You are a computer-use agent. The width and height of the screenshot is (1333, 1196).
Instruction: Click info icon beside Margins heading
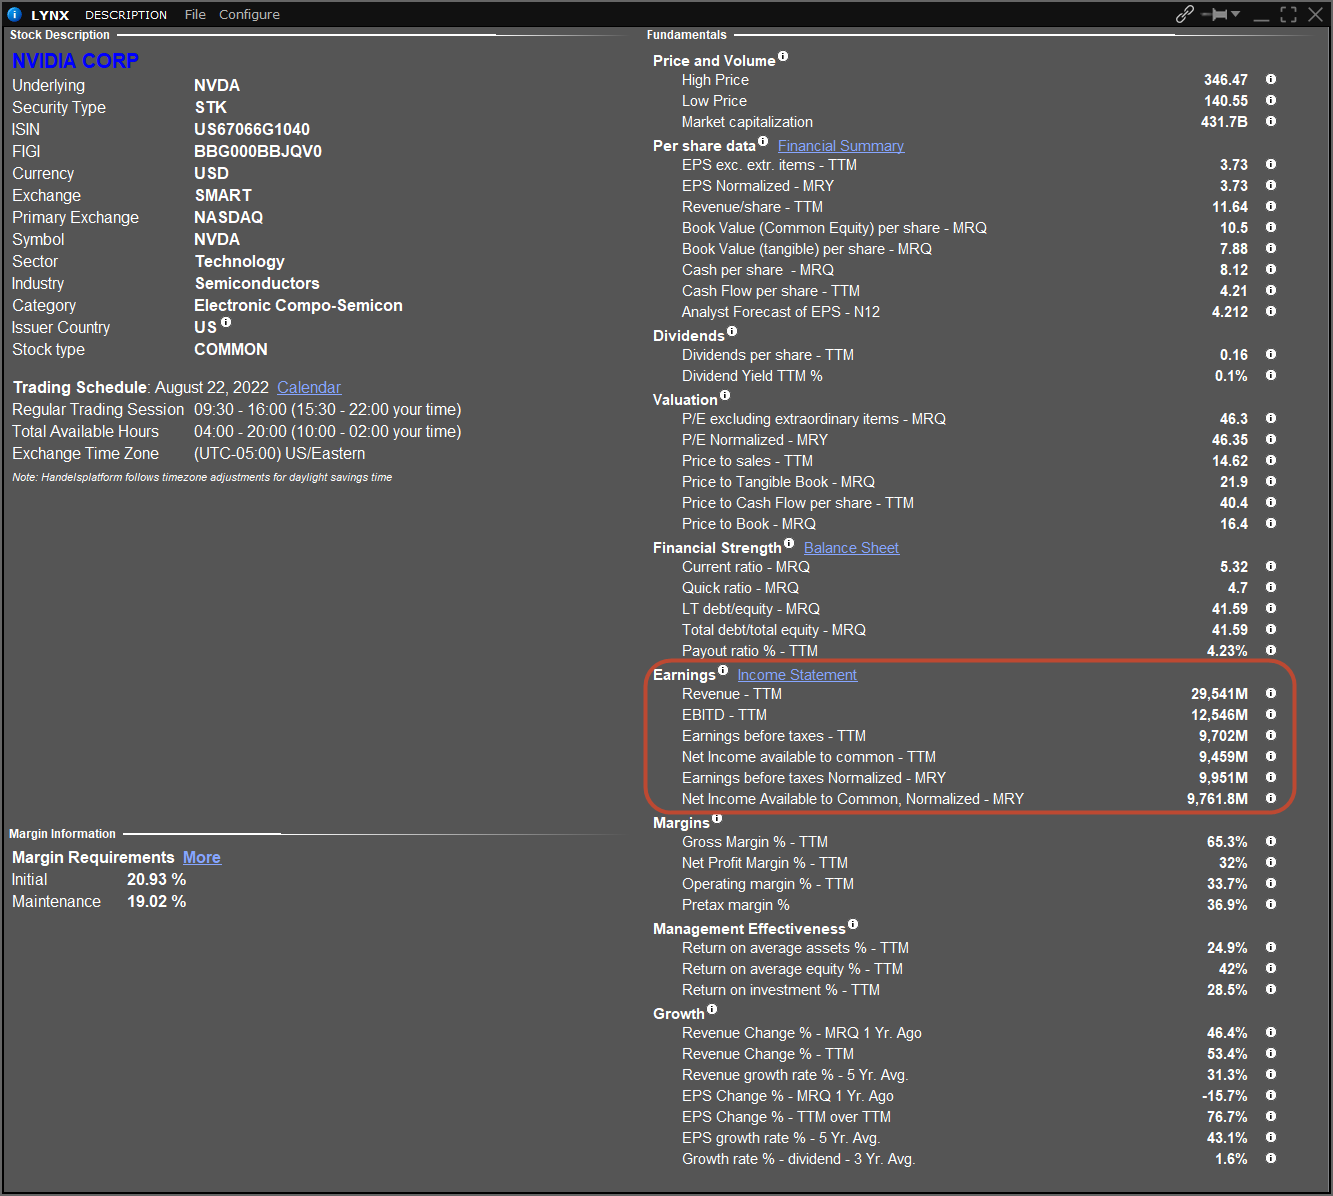[x=717, y=818]
